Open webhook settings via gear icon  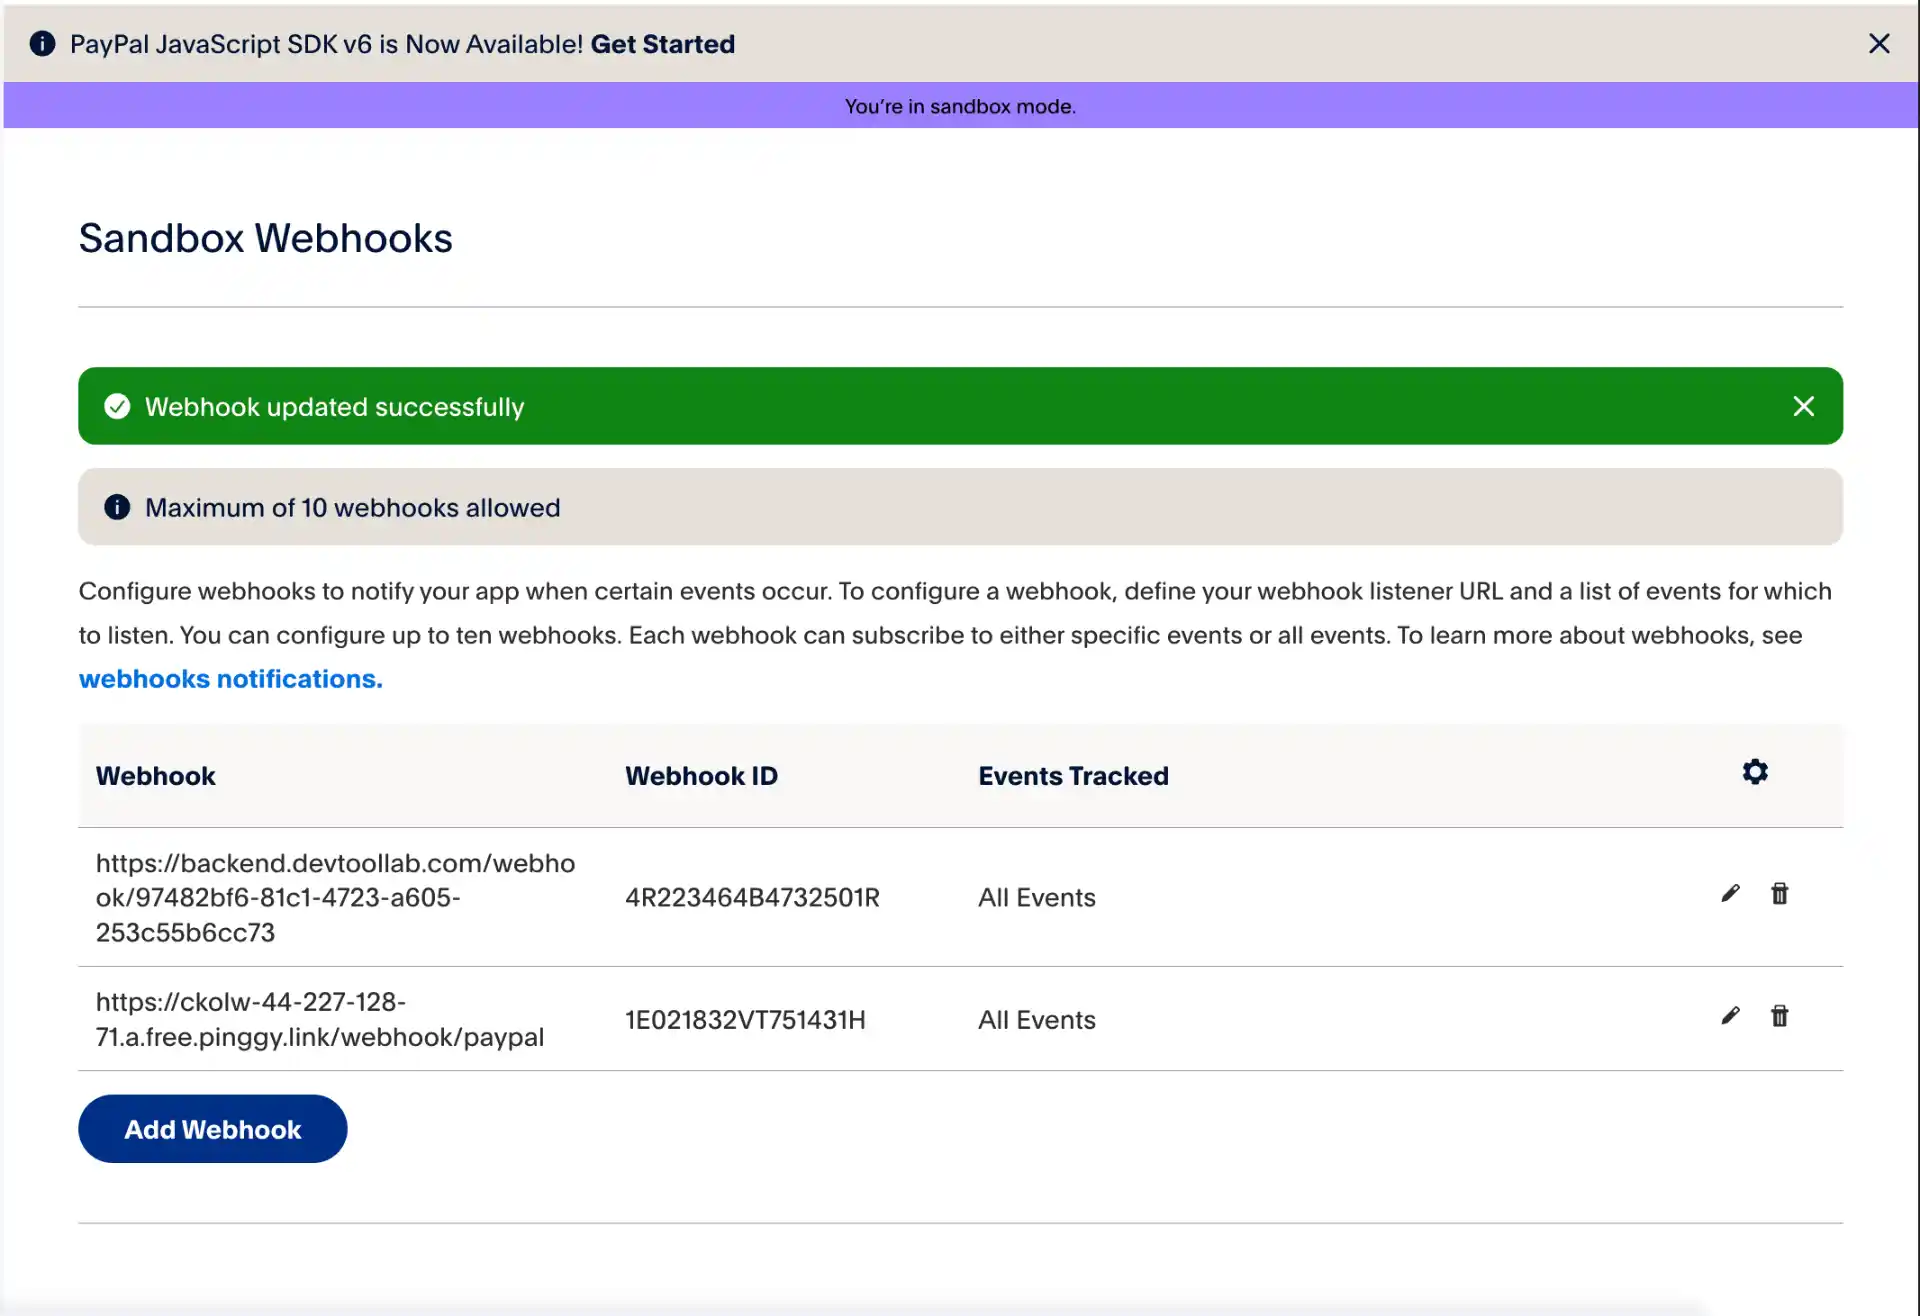pyautogui.click(x=1756, y=771)
